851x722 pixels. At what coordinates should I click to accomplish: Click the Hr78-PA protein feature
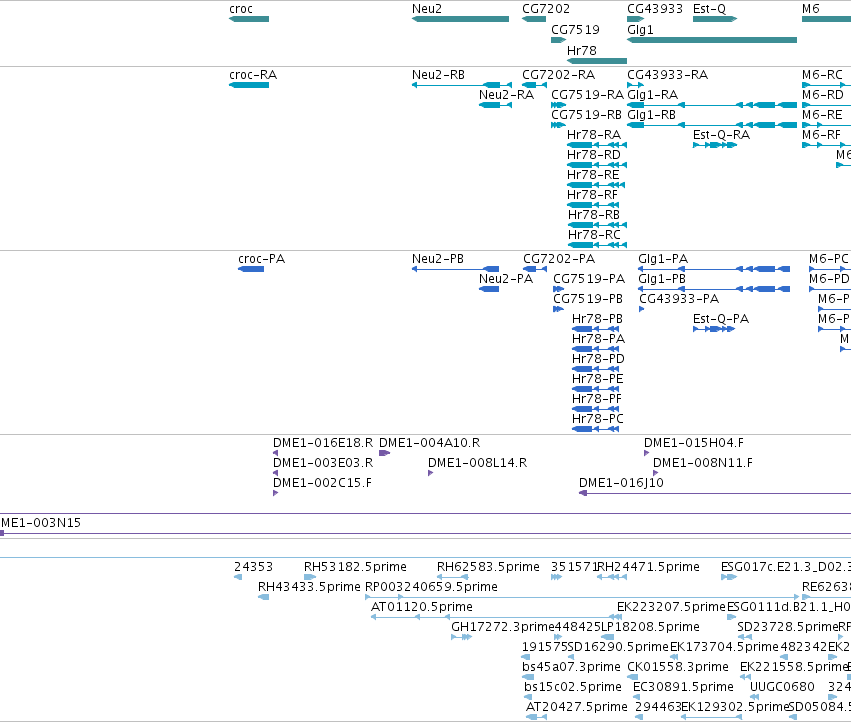[x=595, y=349]
